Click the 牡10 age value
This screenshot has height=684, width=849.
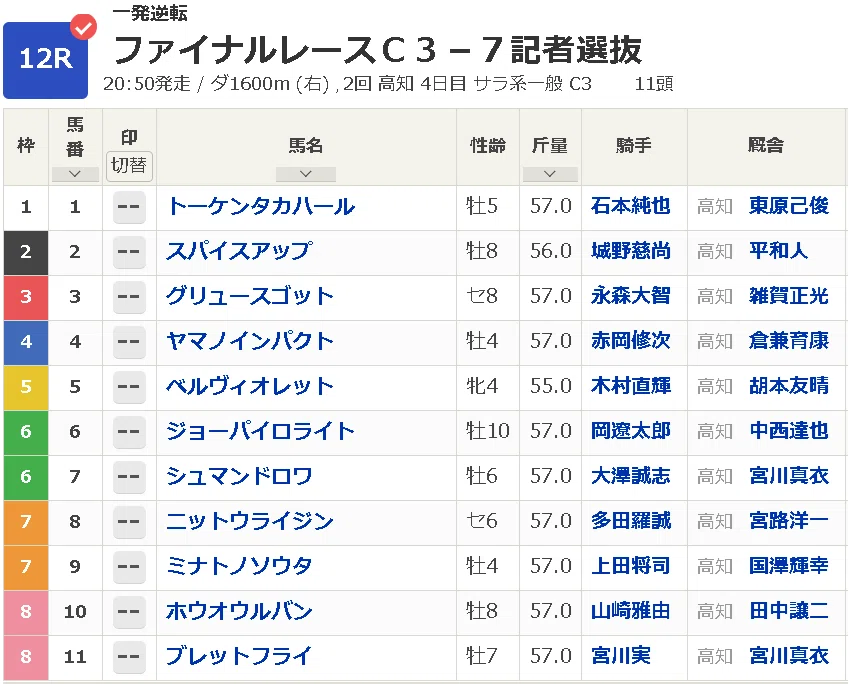point(488,431)
